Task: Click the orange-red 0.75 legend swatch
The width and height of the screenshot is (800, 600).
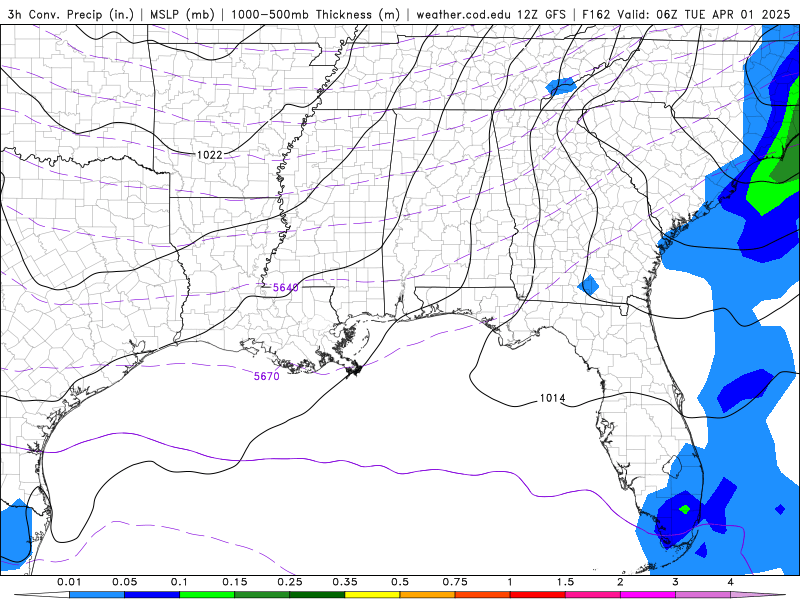Action: coord(483,595)
